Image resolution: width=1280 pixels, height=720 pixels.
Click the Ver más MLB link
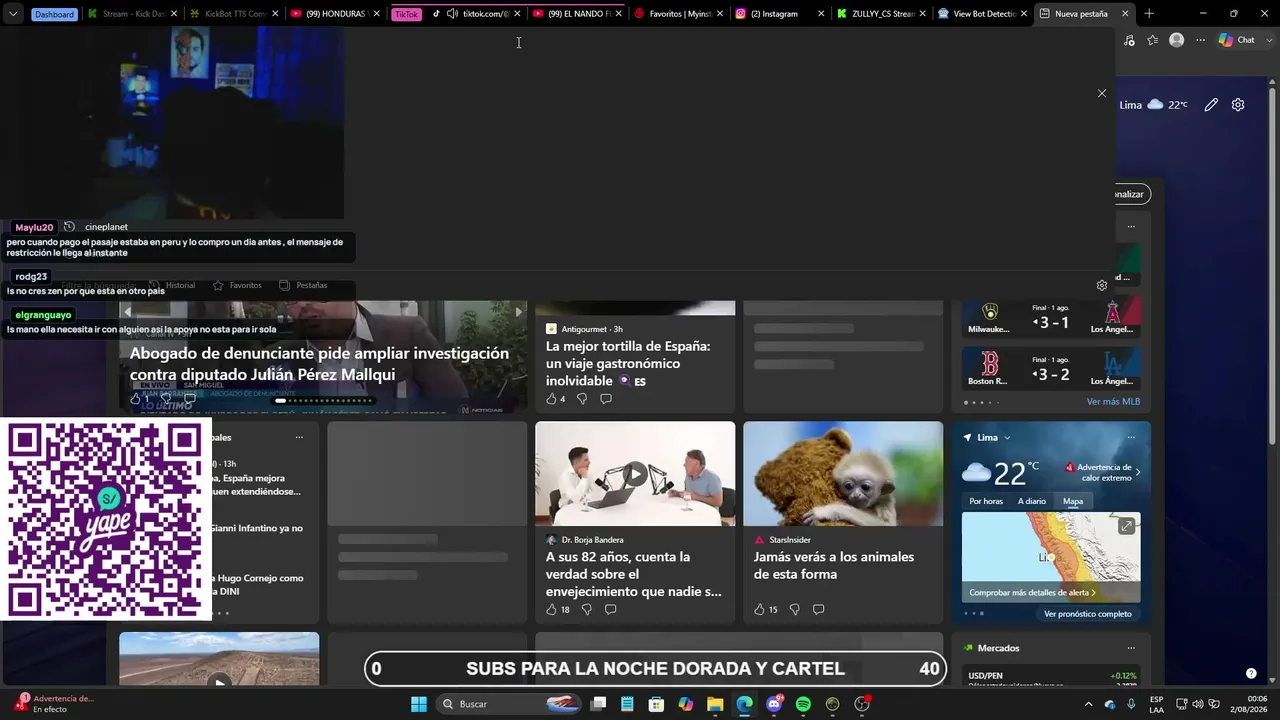click(x=1113, y=402)
